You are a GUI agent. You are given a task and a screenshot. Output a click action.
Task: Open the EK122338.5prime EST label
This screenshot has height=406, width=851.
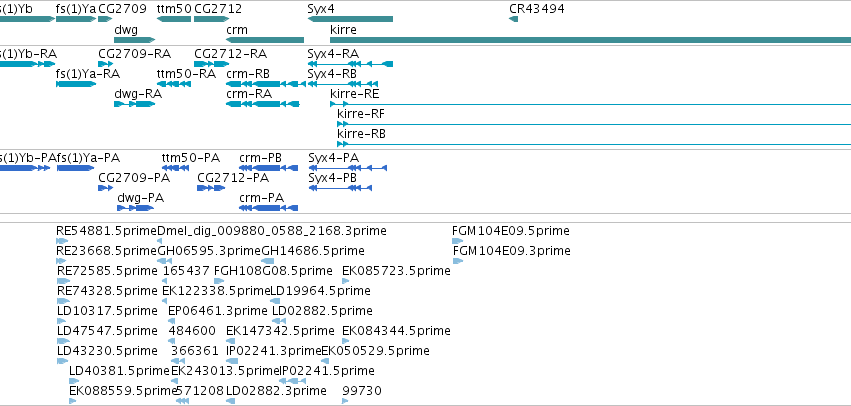tap(217, 291)
